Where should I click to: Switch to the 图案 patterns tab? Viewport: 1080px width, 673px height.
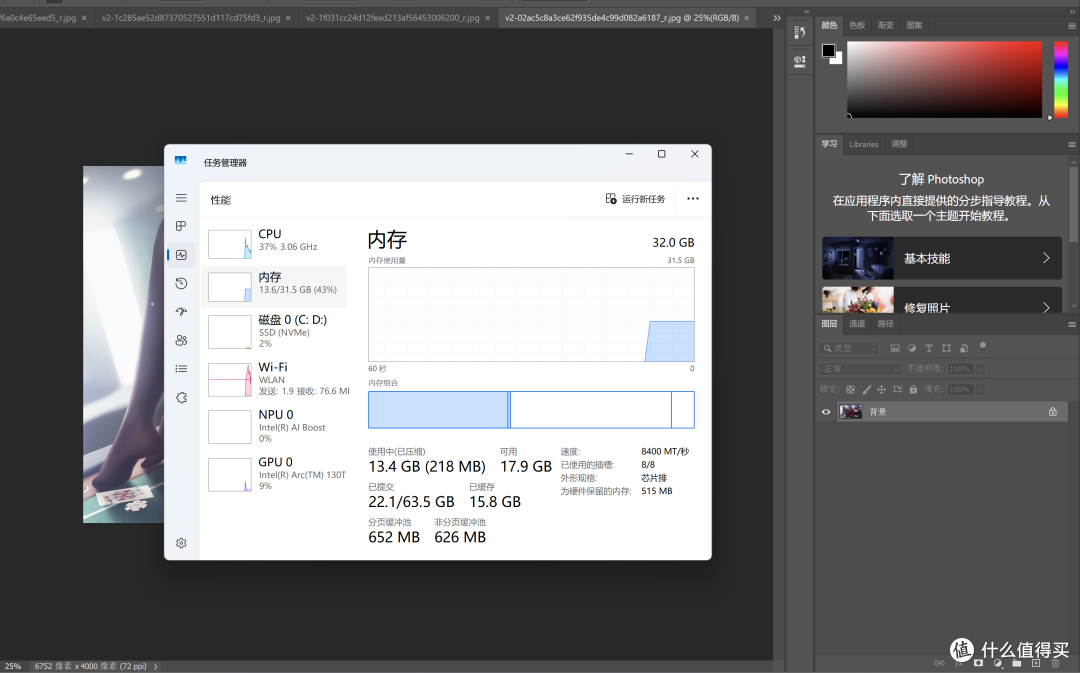point(914,25)
